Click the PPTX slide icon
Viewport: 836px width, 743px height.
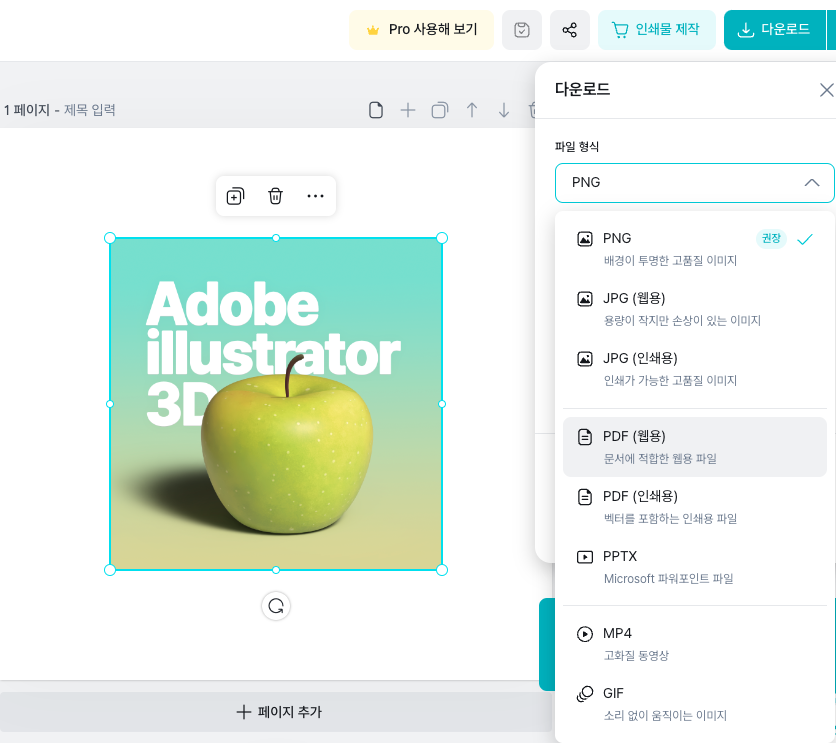(585, 557)
